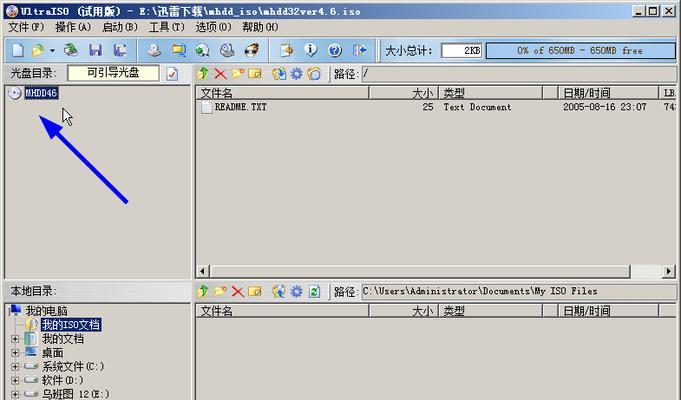Click the Save As icon
The image size is (681, 400).
click(x=120, y=50)
